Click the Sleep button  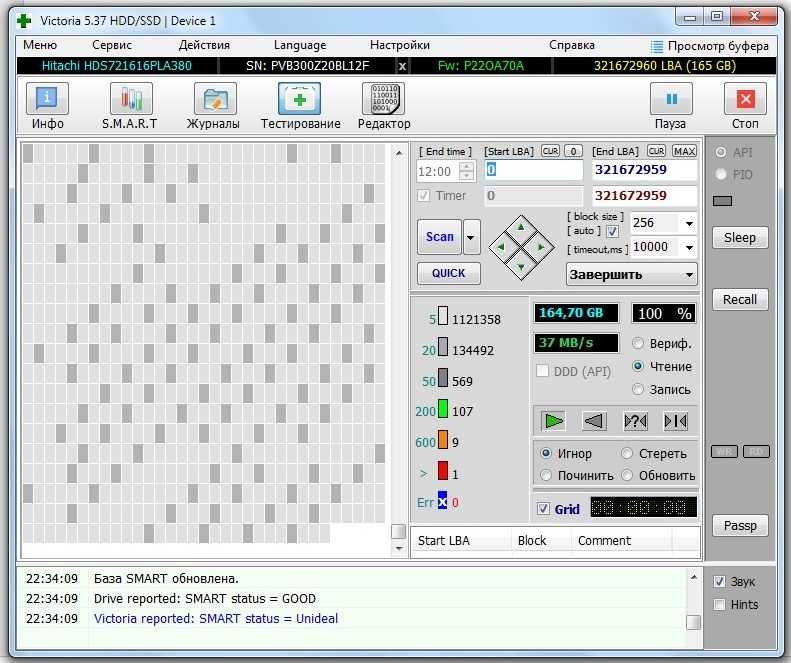coord(740,238)
